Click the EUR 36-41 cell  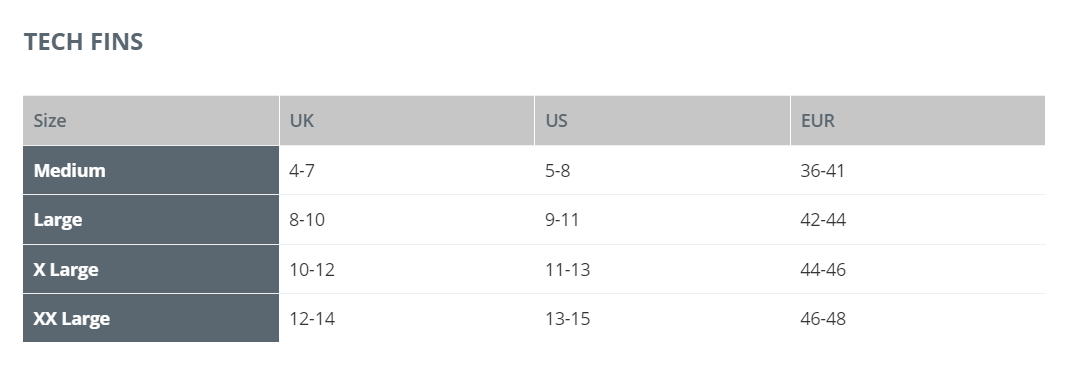click(918, 170)
